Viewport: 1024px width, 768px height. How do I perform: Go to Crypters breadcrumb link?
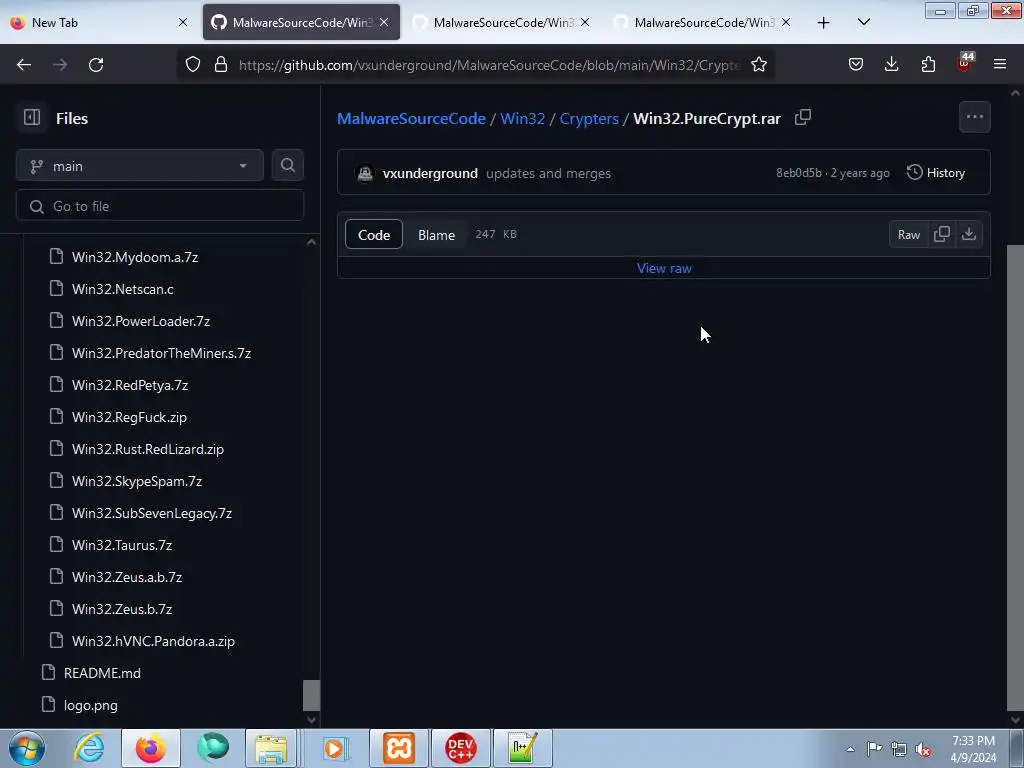(x=589, y=118)
